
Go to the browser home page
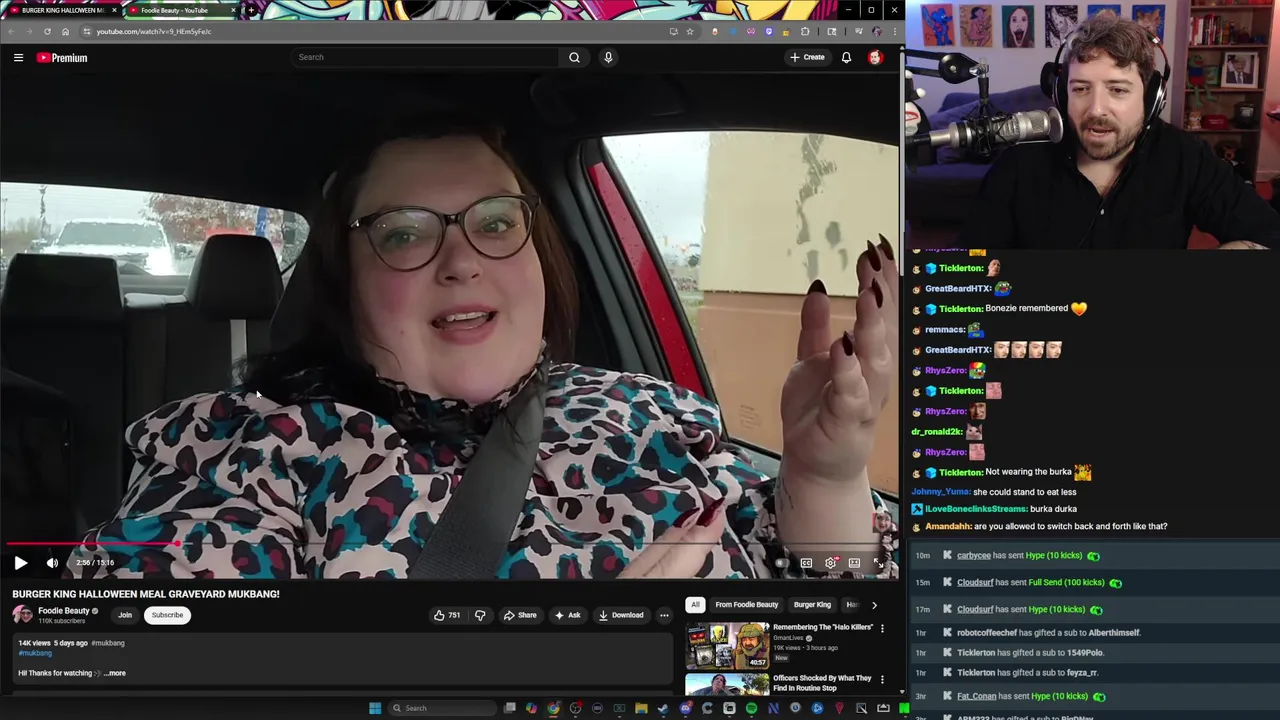click(65, 31)
